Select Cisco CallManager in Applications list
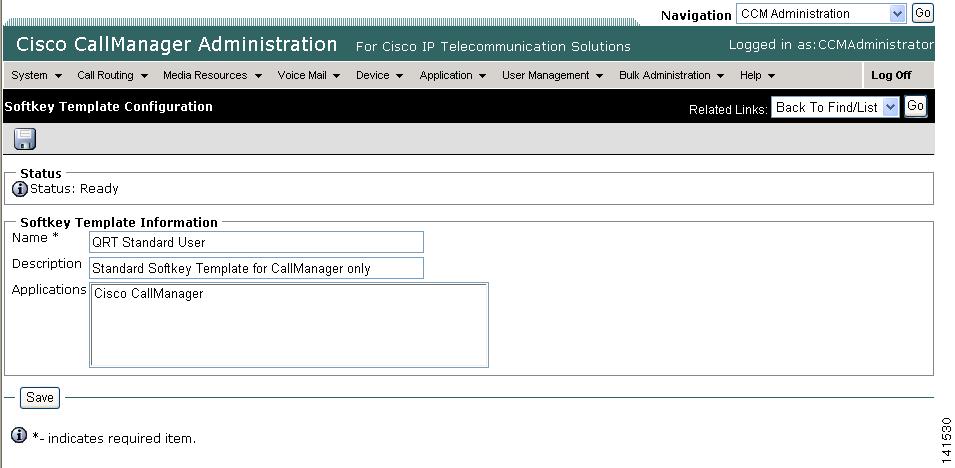 pyautogui.click(x=149, y=294)
